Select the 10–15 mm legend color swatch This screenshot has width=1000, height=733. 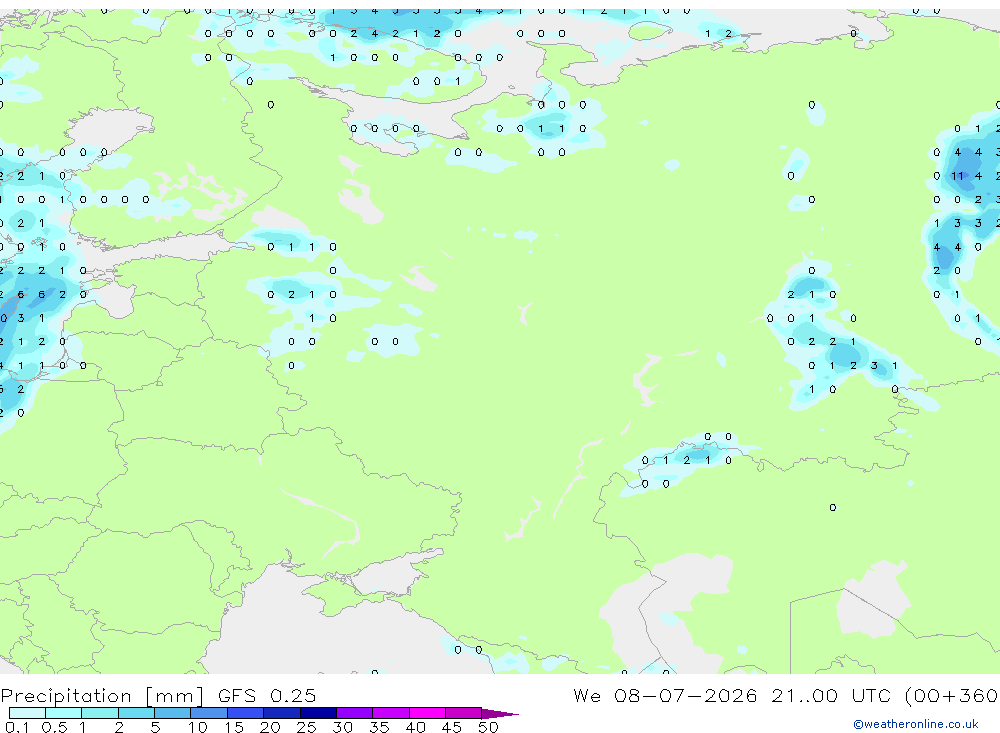[209, 713]
